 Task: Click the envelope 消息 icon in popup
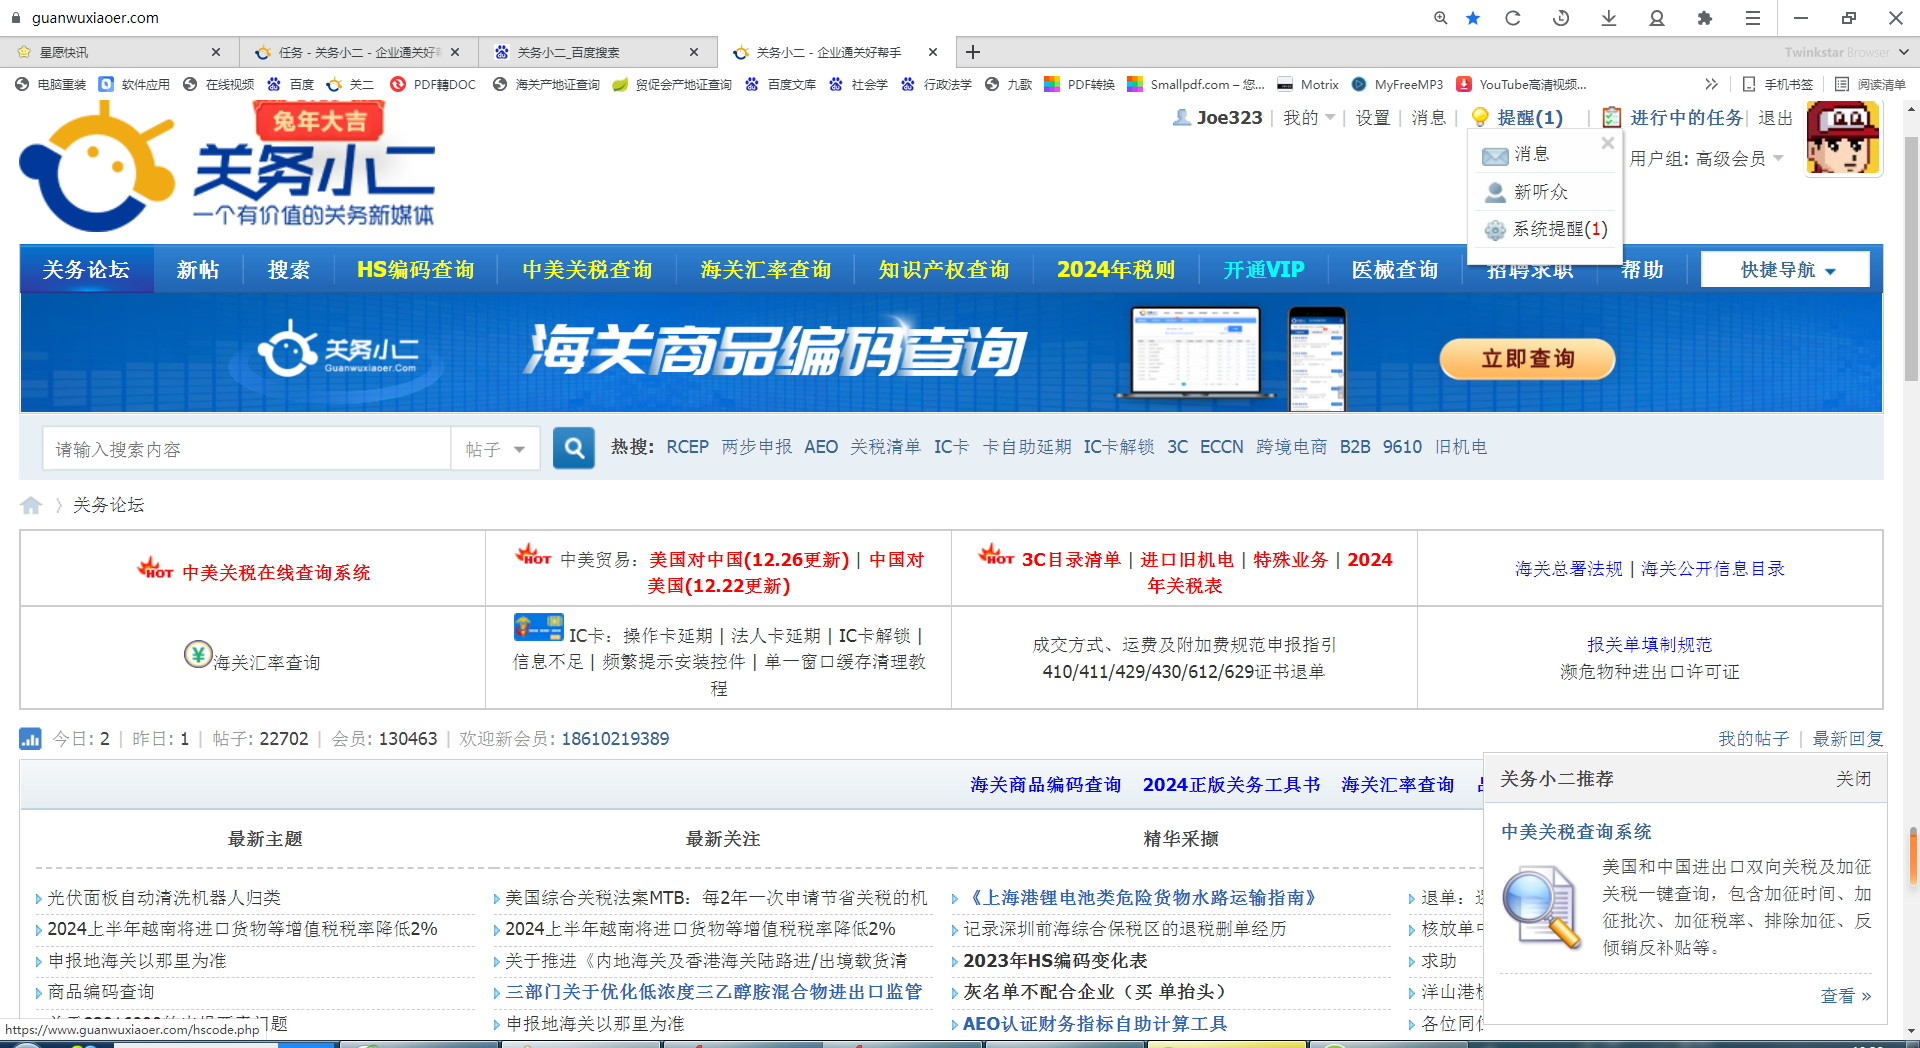[x=1495, y=155]
